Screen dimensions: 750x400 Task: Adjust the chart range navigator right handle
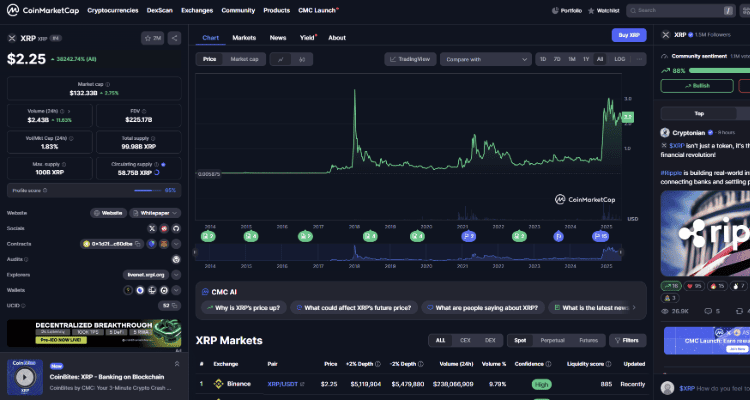coord(621,252)
